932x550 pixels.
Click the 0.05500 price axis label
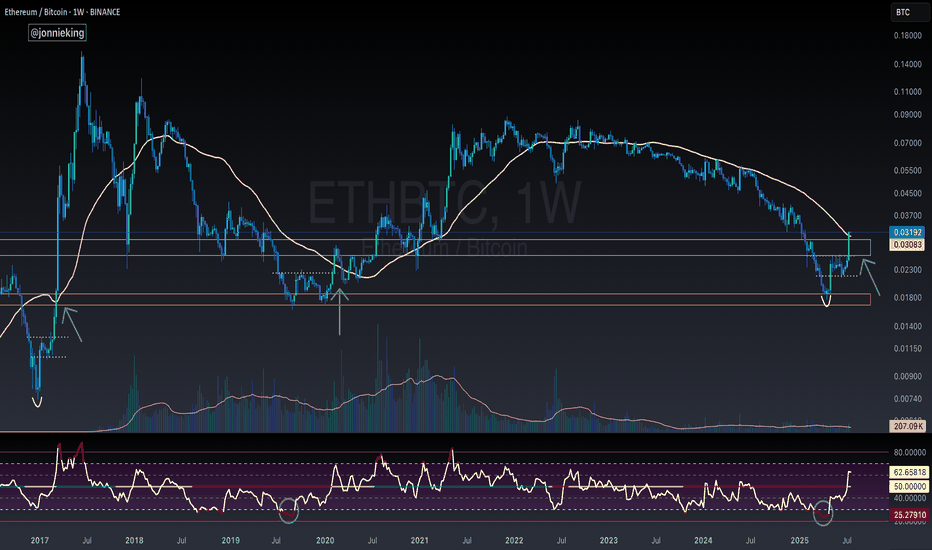coord(908,170)
